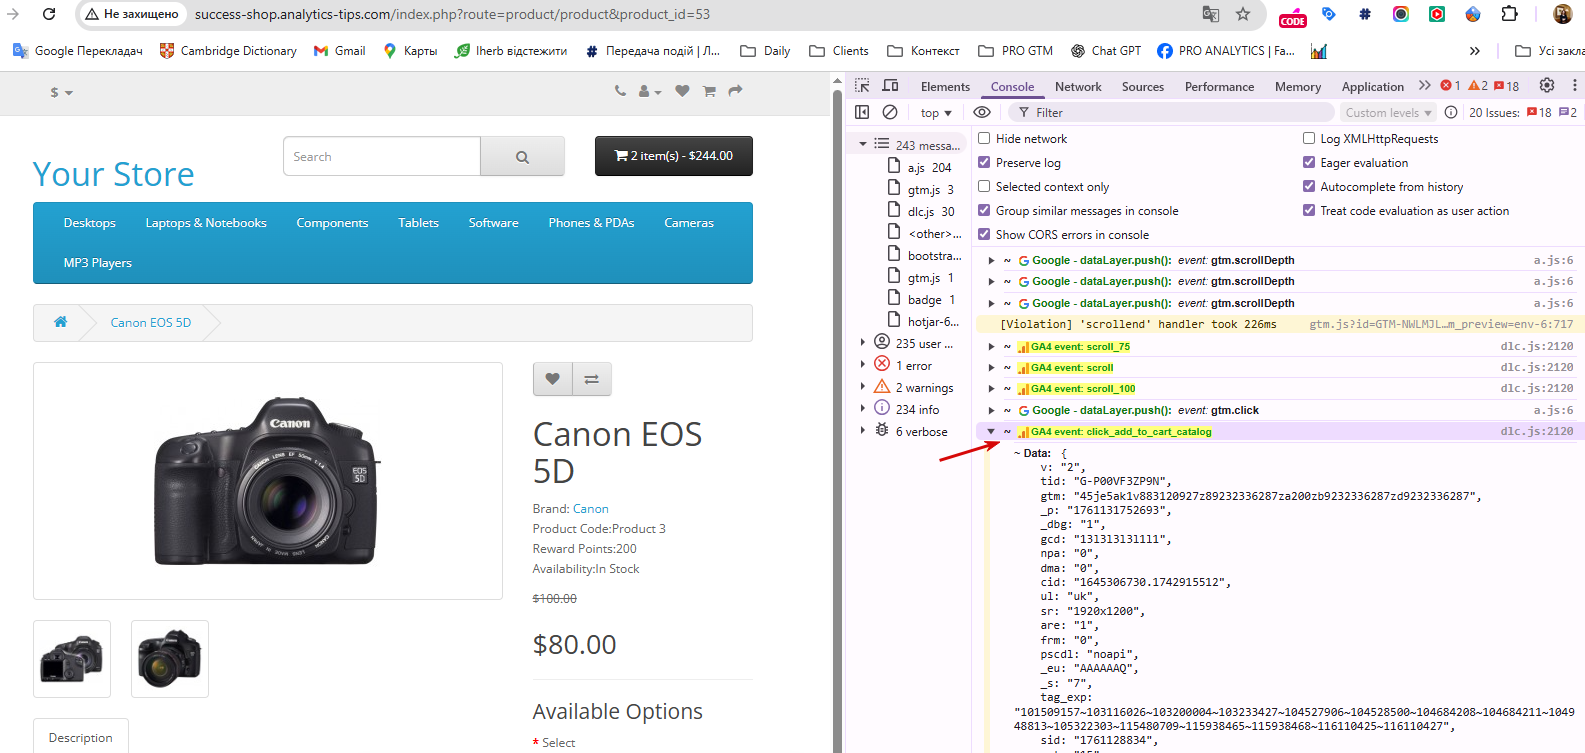
Task: Open the Memory tab
Action: (1298, 87)
